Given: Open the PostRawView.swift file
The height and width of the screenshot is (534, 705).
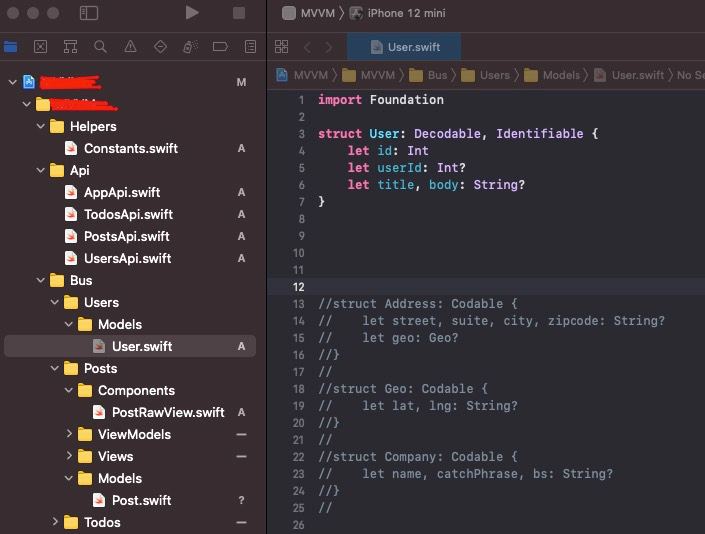Looking at the screenshot, I should tap(167, 412).
